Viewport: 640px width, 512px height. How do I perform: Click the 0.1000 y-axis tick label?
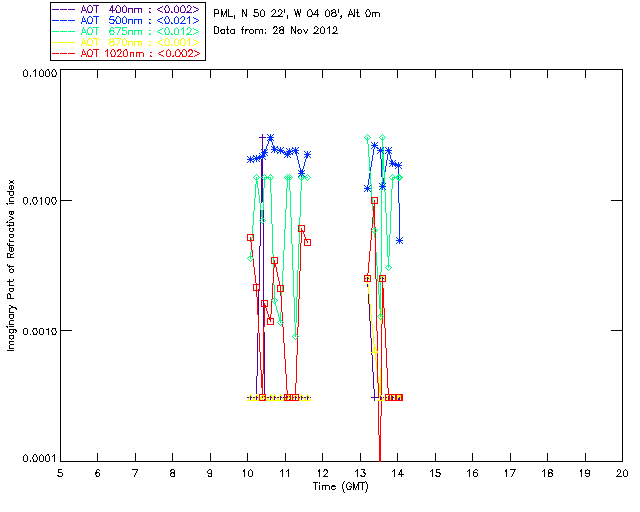click(x=39, y=73)
